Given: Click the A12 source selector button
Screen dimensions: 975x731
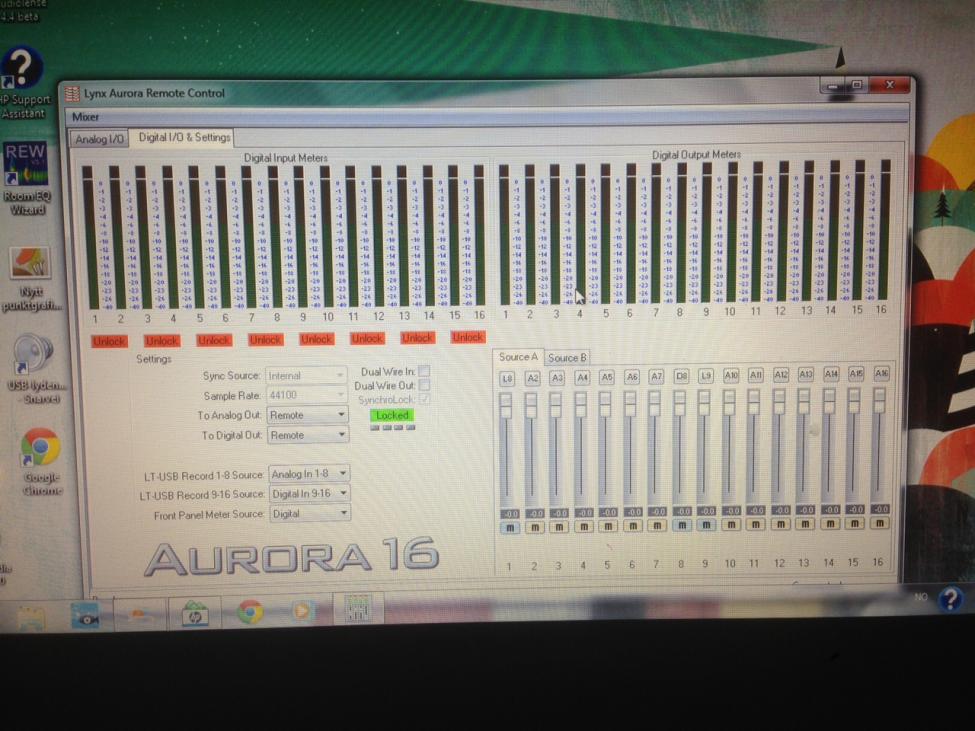Looking at the screenshot, I should tap(780, 375).
